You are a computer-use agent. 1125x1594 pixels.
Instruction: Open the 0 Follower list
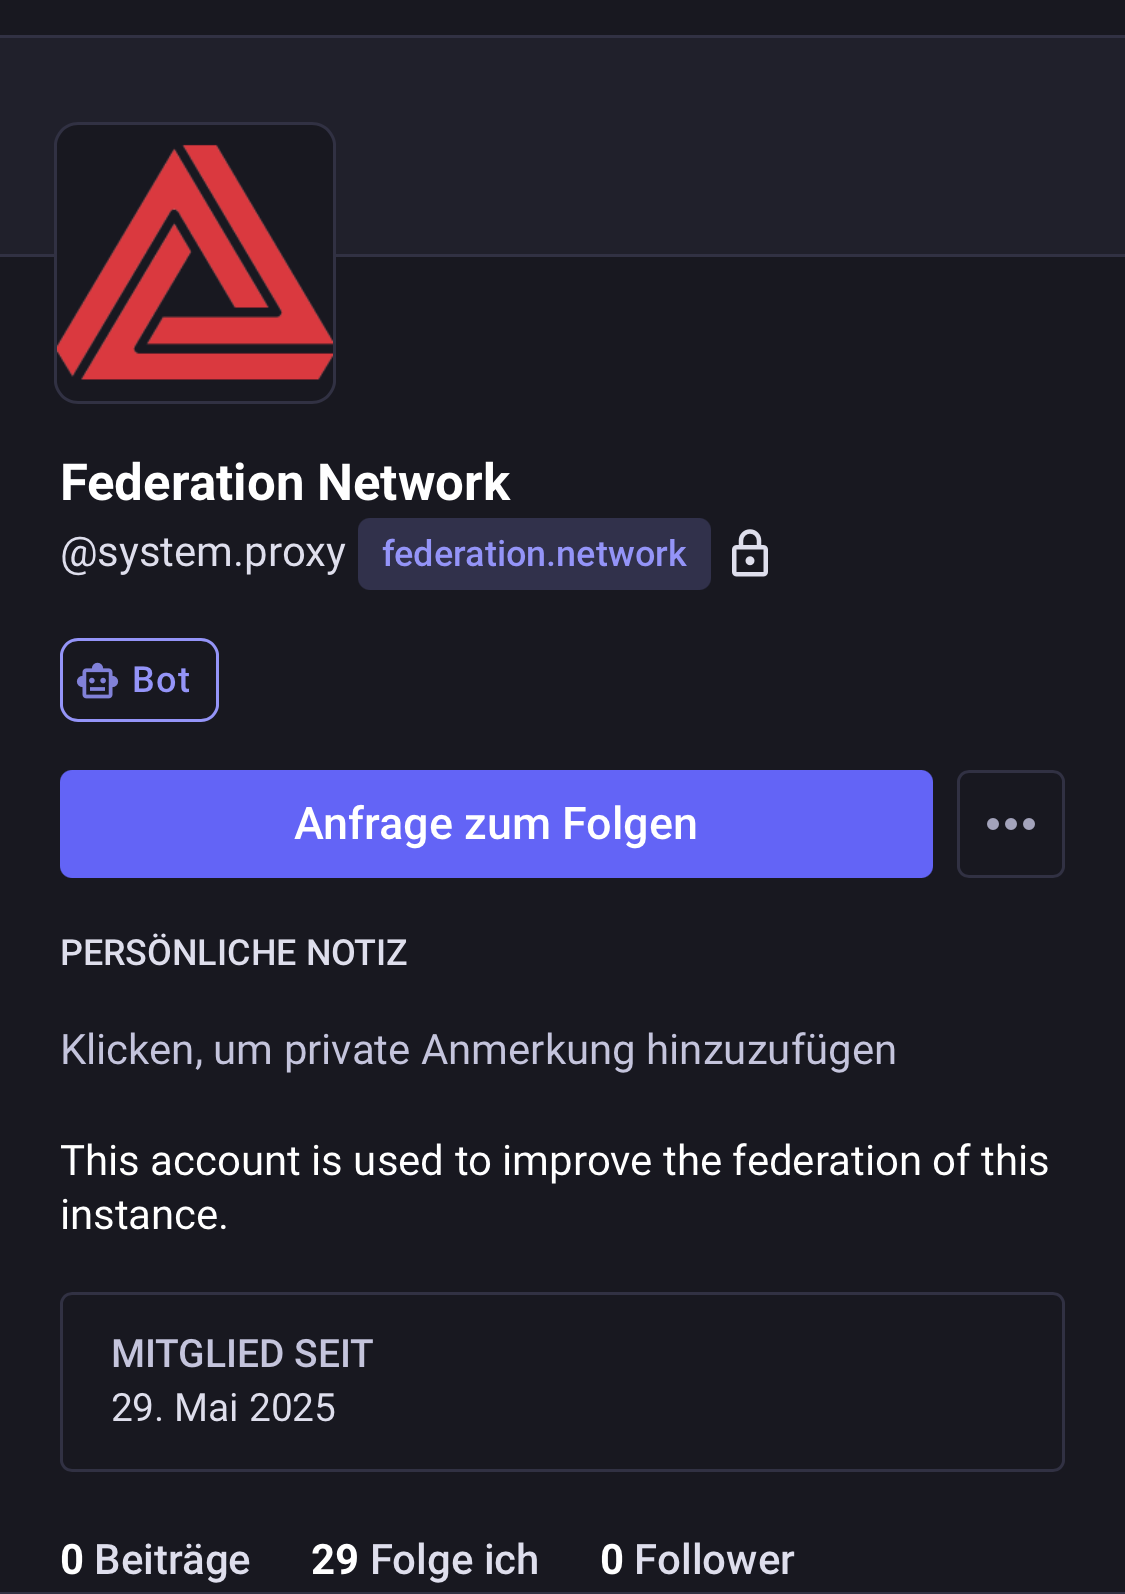tap(697, 1559)
